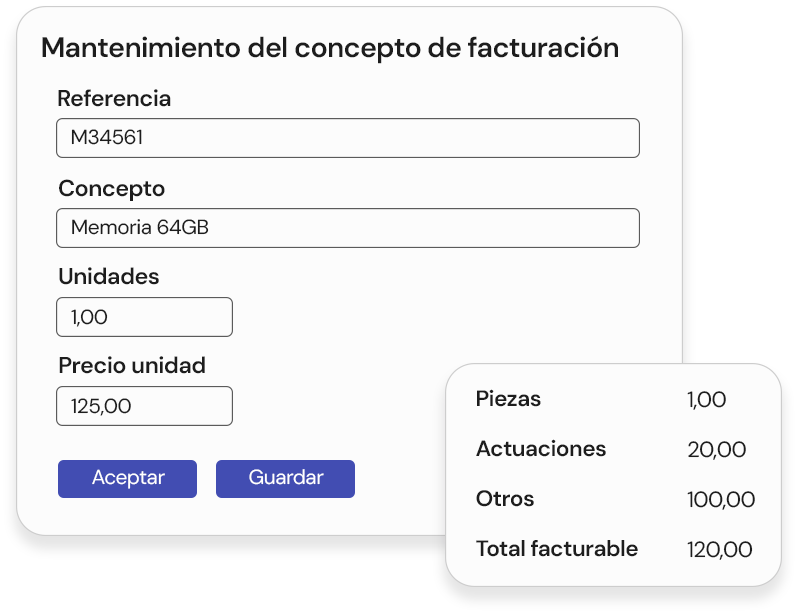This screenshot has height=611, width=800.
Task: Click the Precio unidad label
Action: (130, 366)
